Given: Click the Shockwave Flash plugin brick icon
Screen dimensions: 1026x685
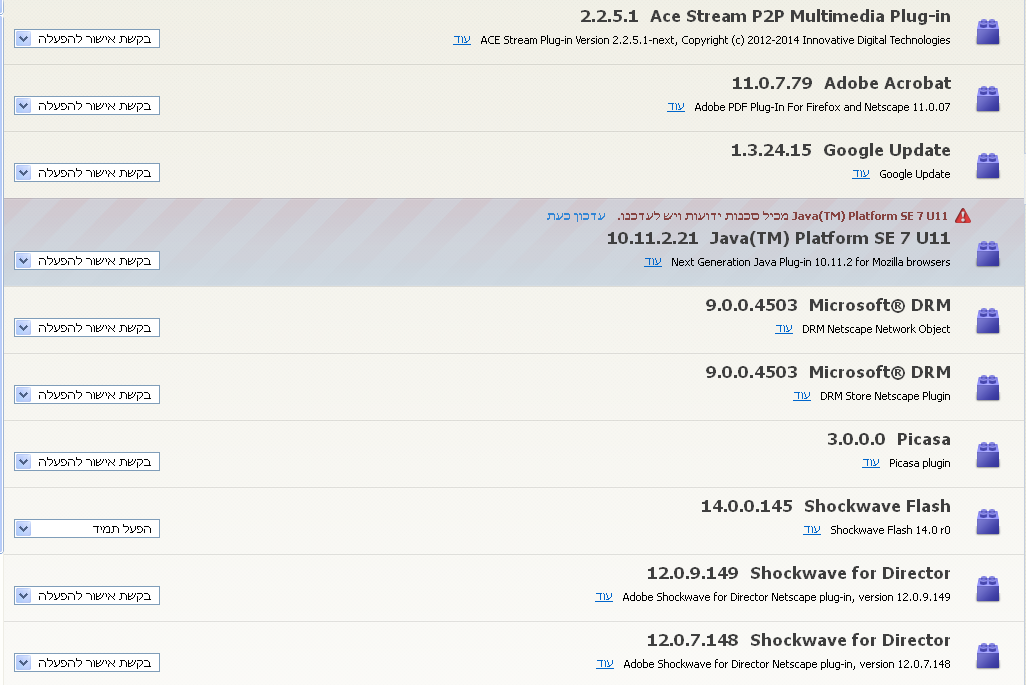Looking at the screenshot, I should click(x=987, y=521).
